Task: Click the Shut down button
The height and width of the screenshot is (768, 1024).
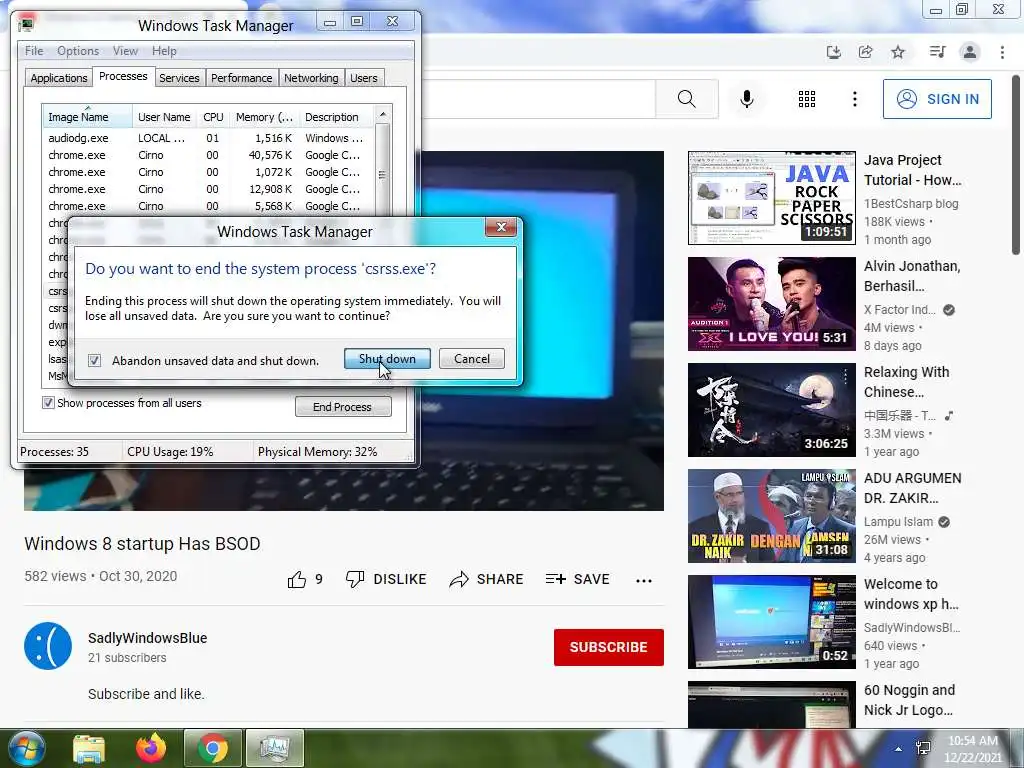Action: click(x=387, y=359)
